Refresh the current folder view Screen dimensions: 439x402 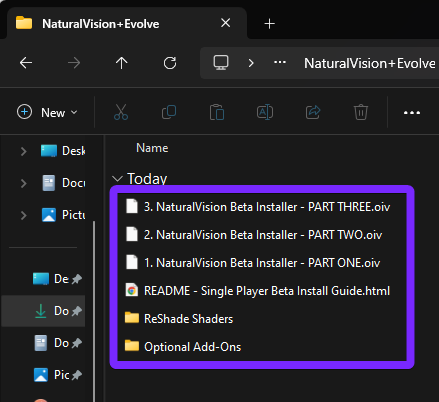click(x=170, y=63)
